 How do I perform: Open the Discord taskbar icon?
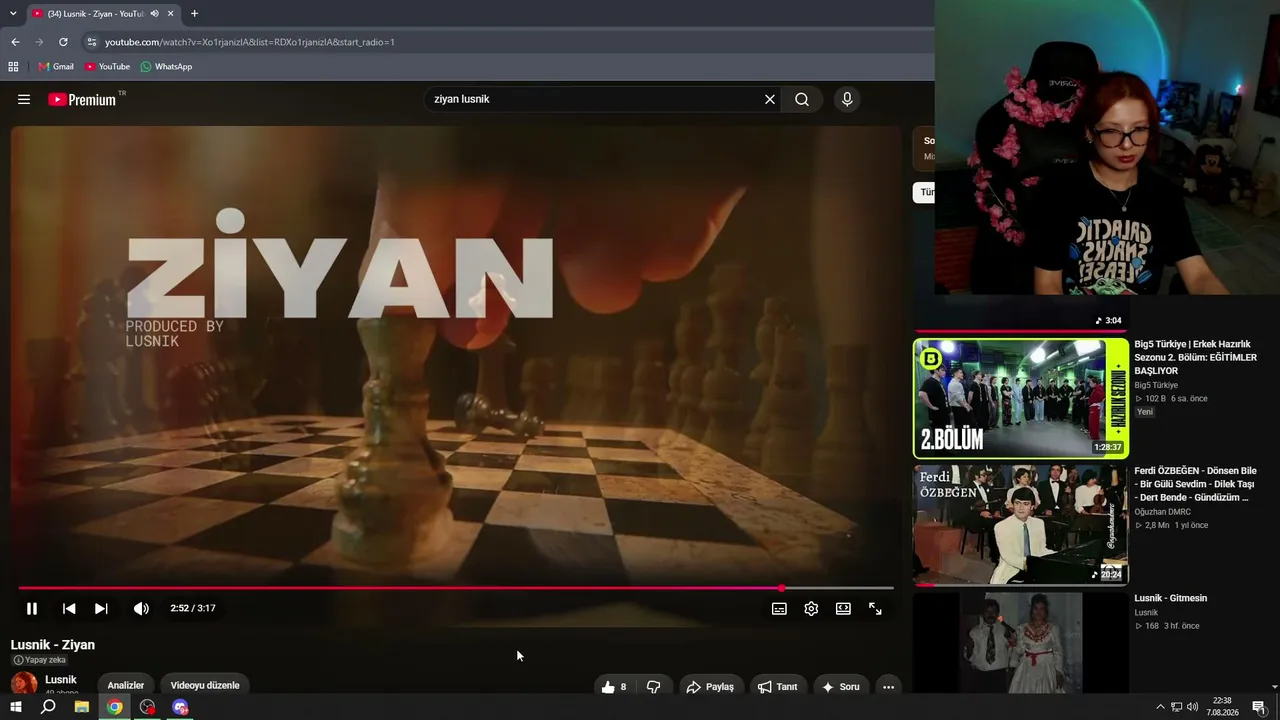click(180, 707)
